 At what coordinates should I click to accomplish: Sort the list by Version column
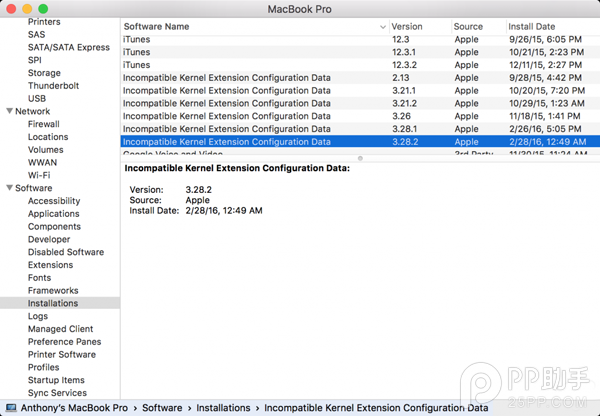coord(406,27)
